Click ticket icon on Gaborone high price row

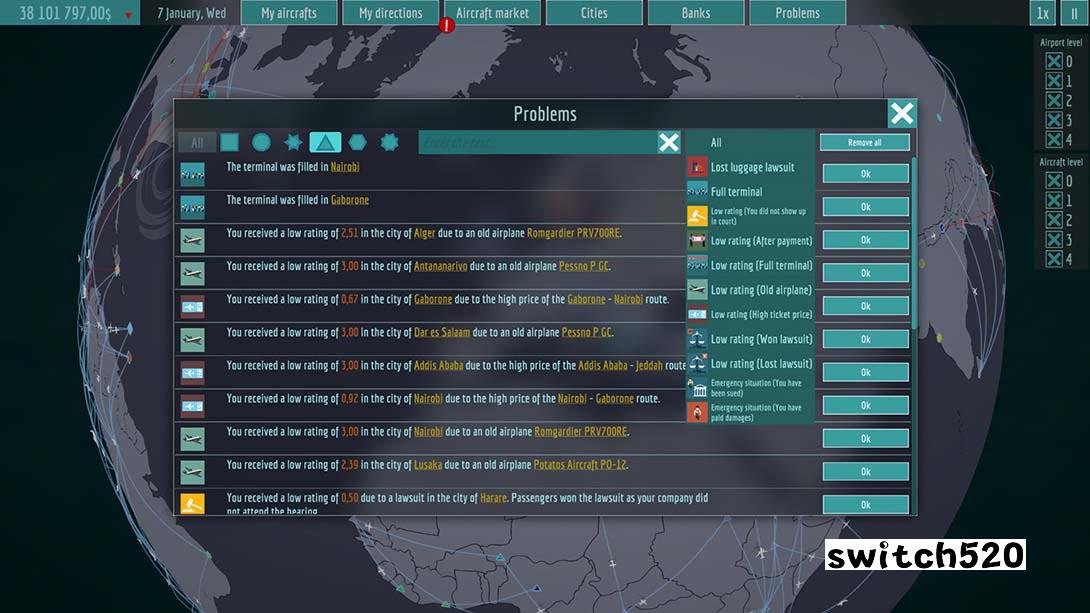coord(193,306)
